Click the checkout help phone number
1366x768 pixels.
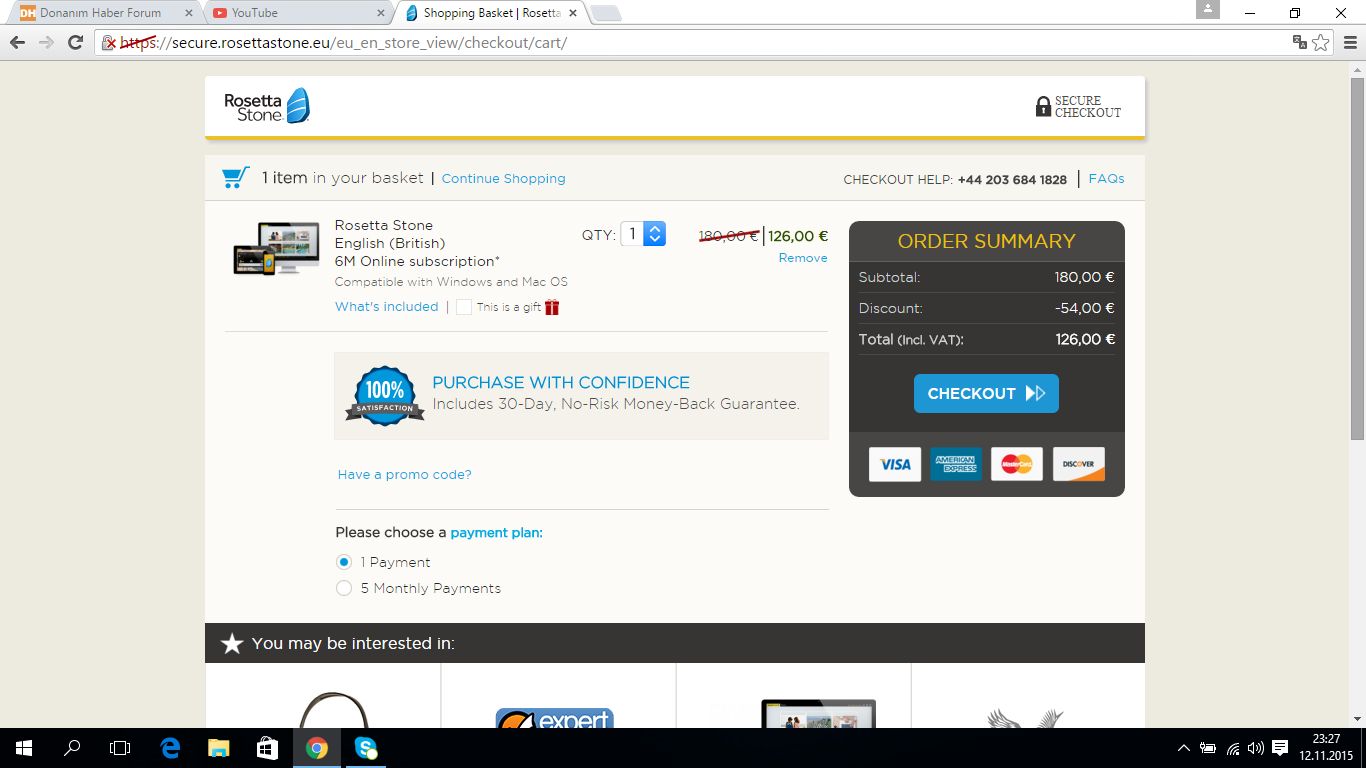(x=1012, y=179)
